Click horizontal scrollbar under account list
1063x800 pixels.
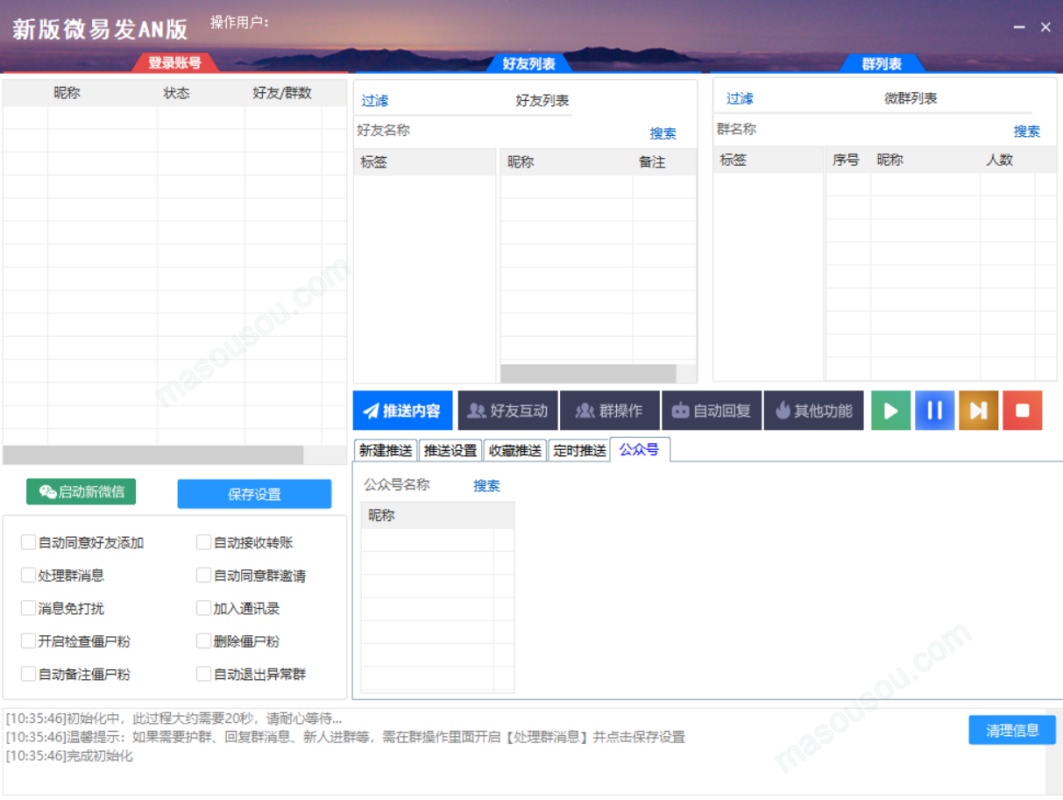pos(153,454)
